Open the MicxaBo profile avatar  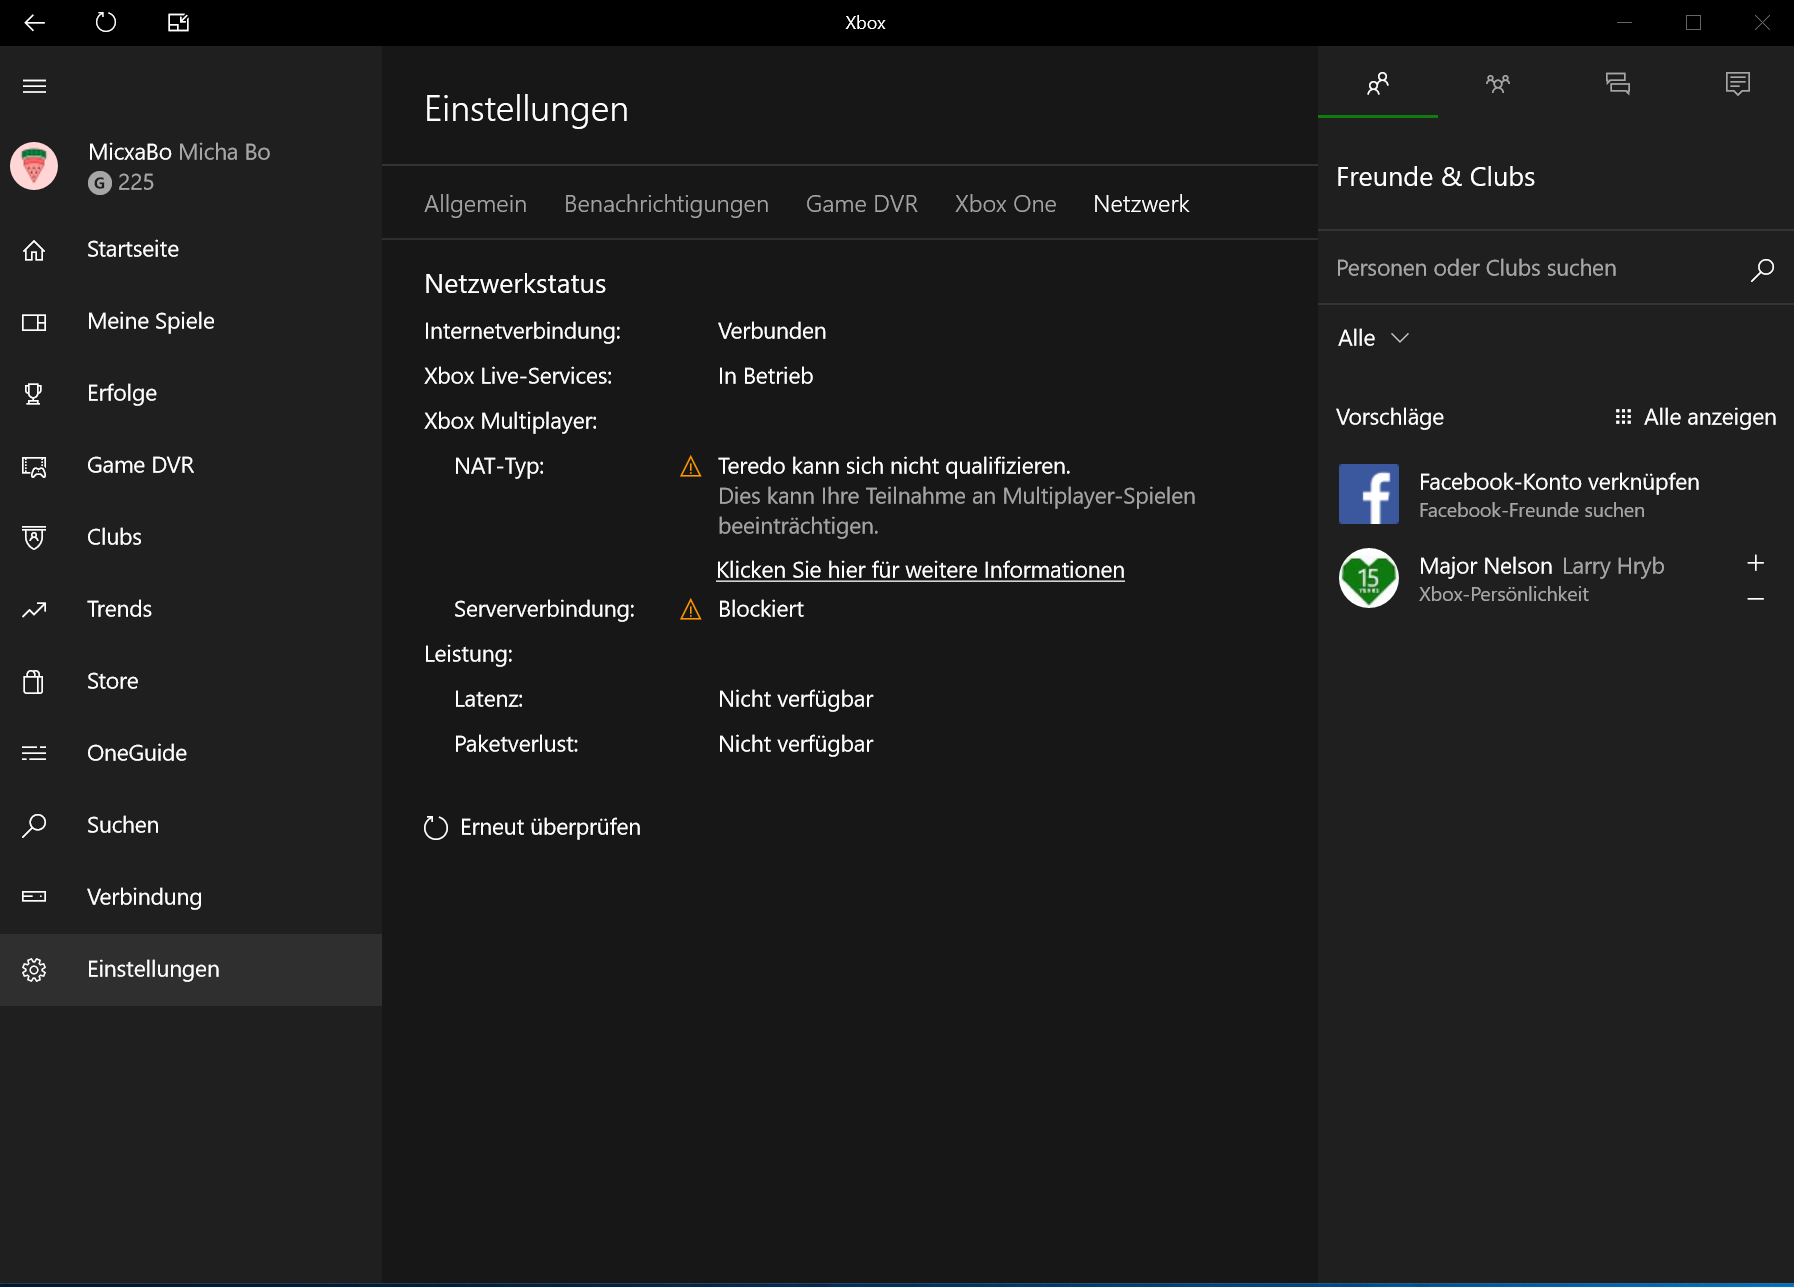pos(34,166)
